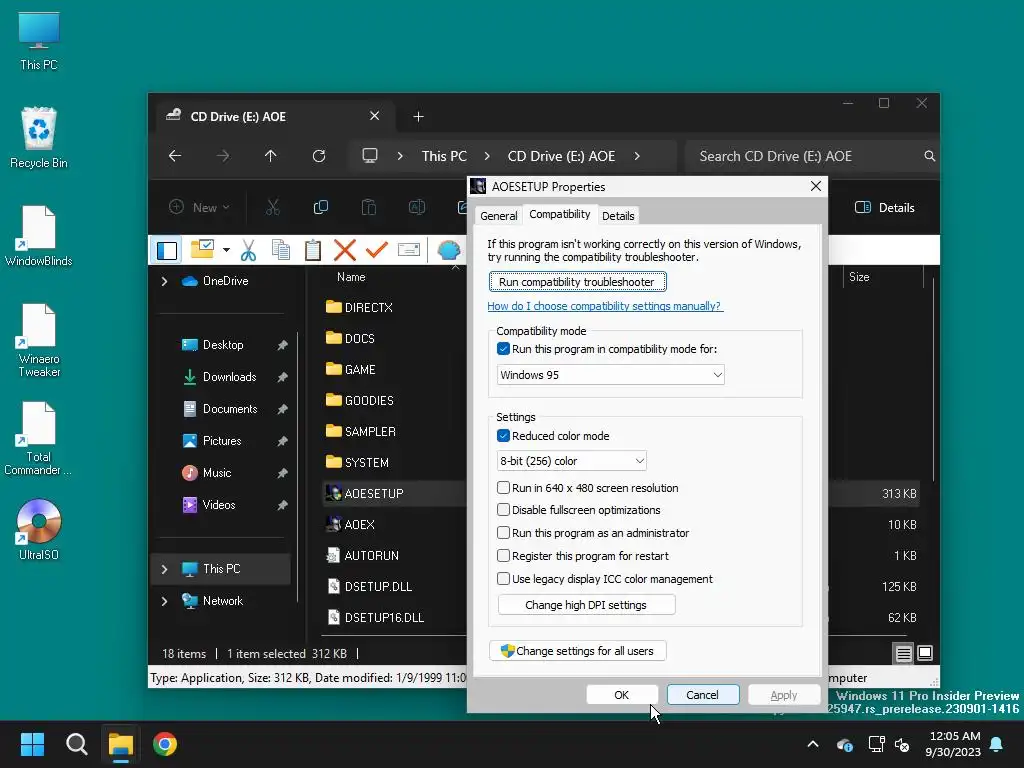
Task: Click Change settings for all users
Action: [577, 650]
